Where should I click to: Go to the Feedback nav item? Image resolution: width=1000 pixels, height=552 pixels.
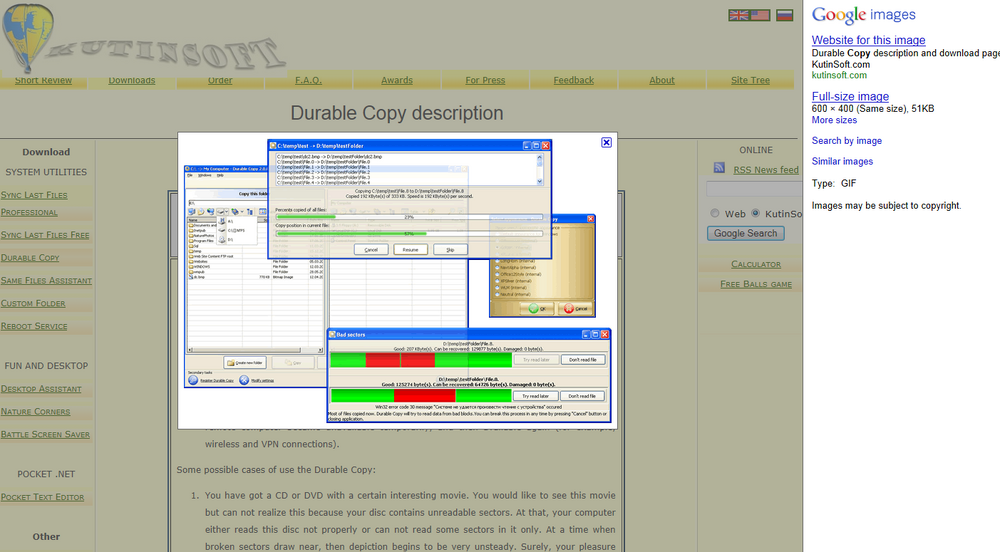[x=573, y=80]
